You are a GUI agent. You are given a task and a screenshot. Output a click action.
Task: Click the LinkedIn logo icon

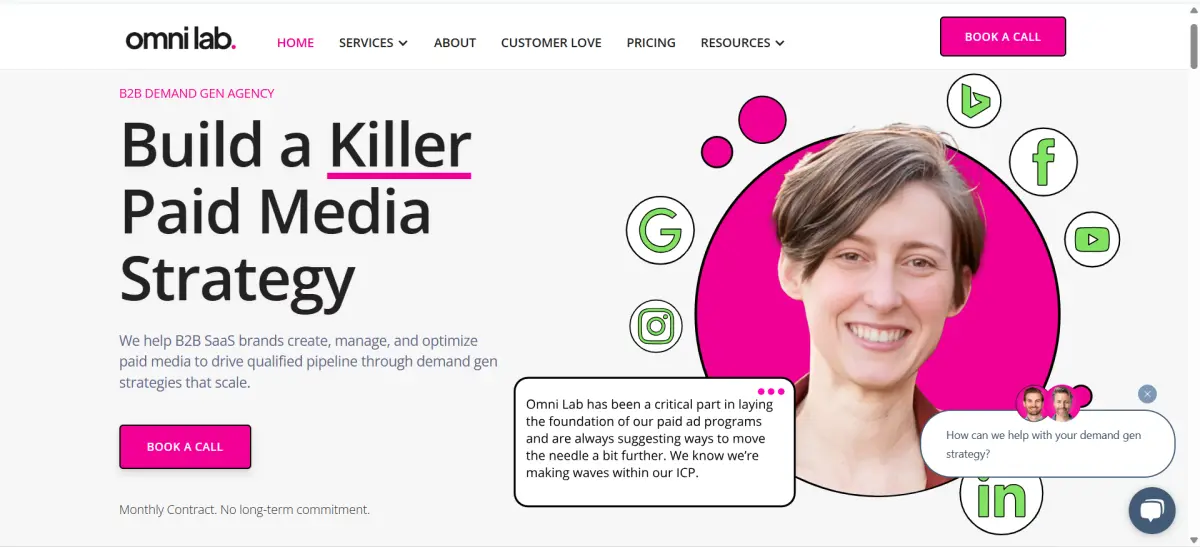click(x=1001, y=498)
